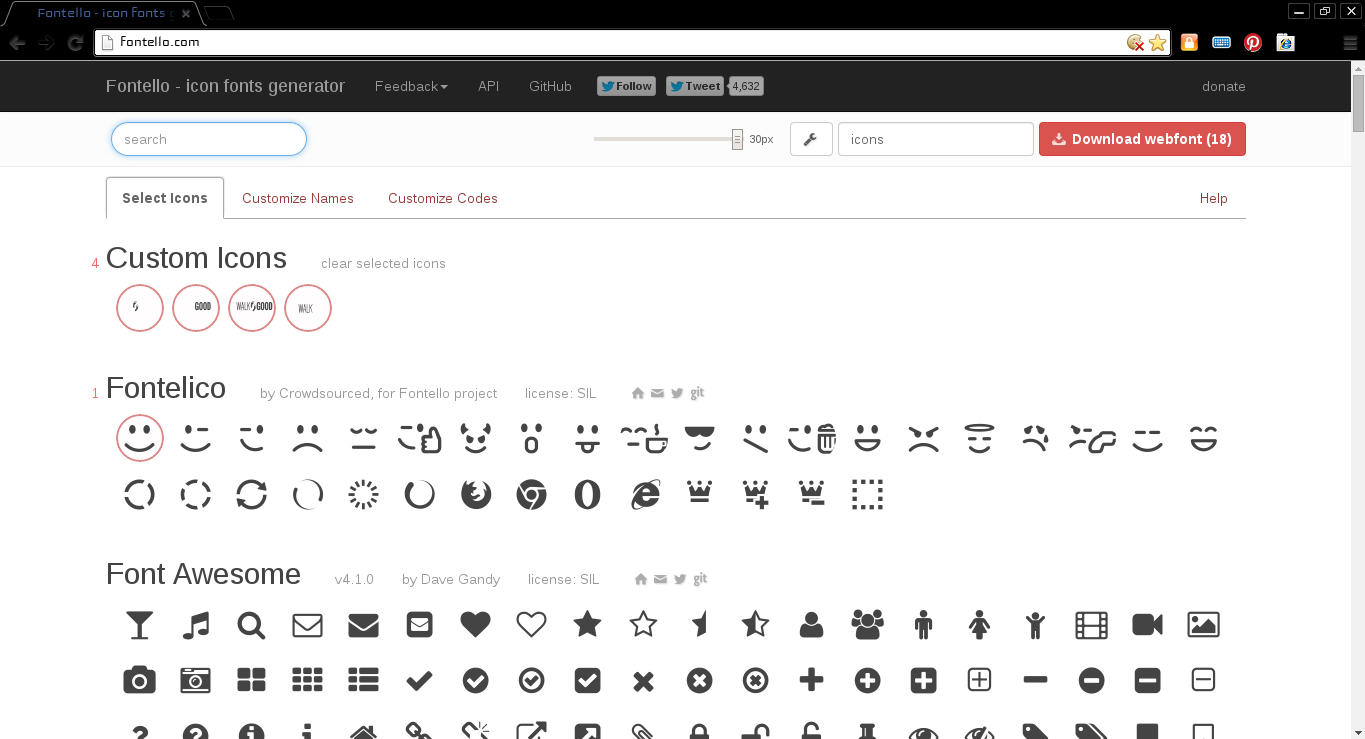Deselect the WALK custom icon
The height and width of the screenshot is (739, 1365).
pyautogui.click(x=307, y=308)
